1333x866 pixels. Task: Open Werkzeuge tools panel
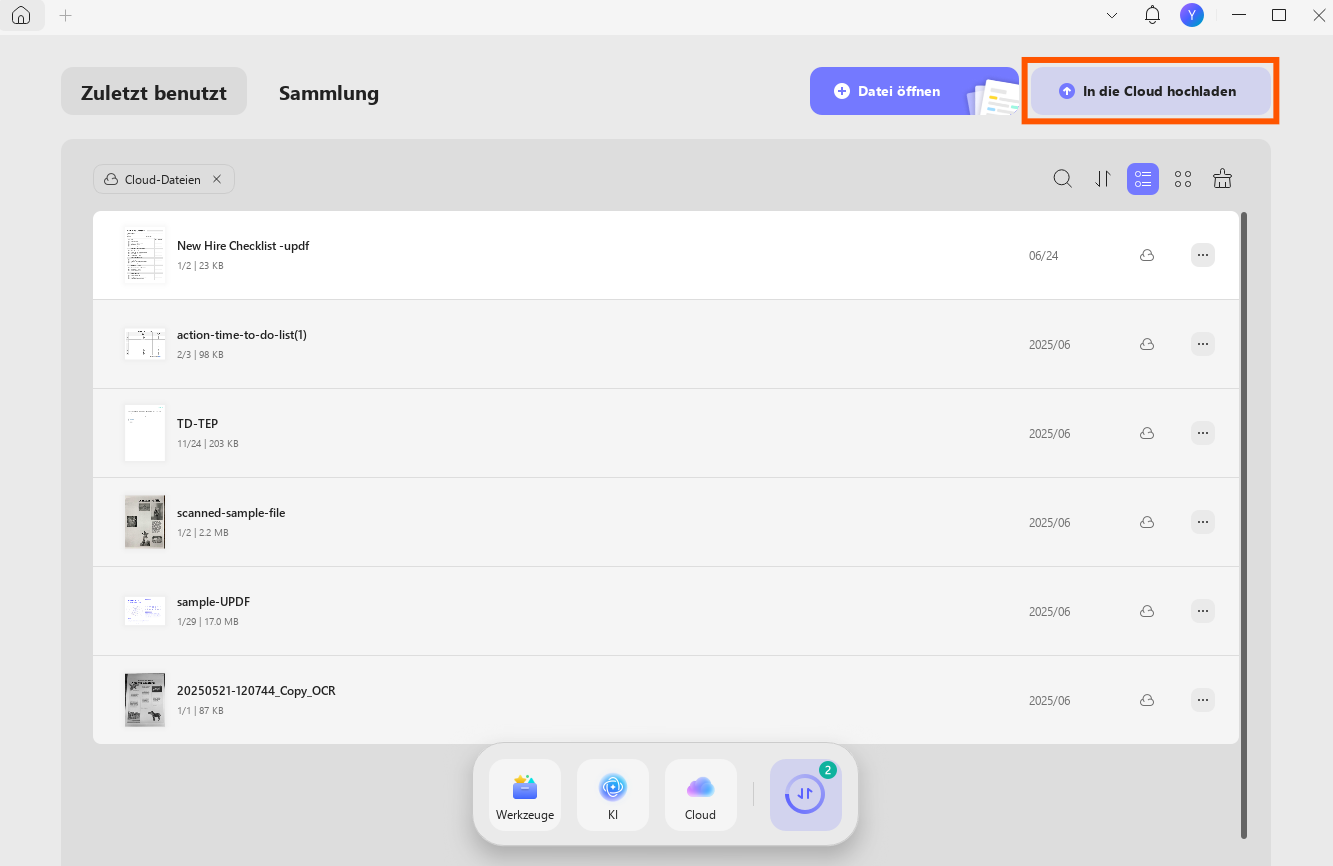coord(525,795)
